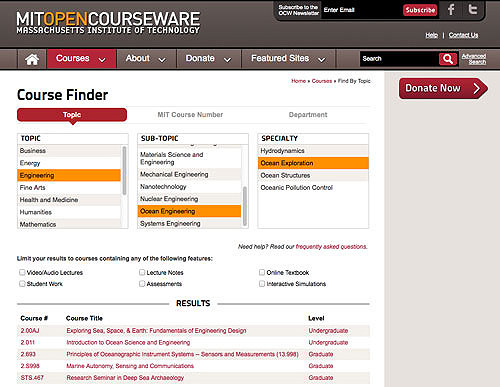Click the MIT OpenCourseWare logo
This screenshot has width=500, height=387.
coord(108,23)
